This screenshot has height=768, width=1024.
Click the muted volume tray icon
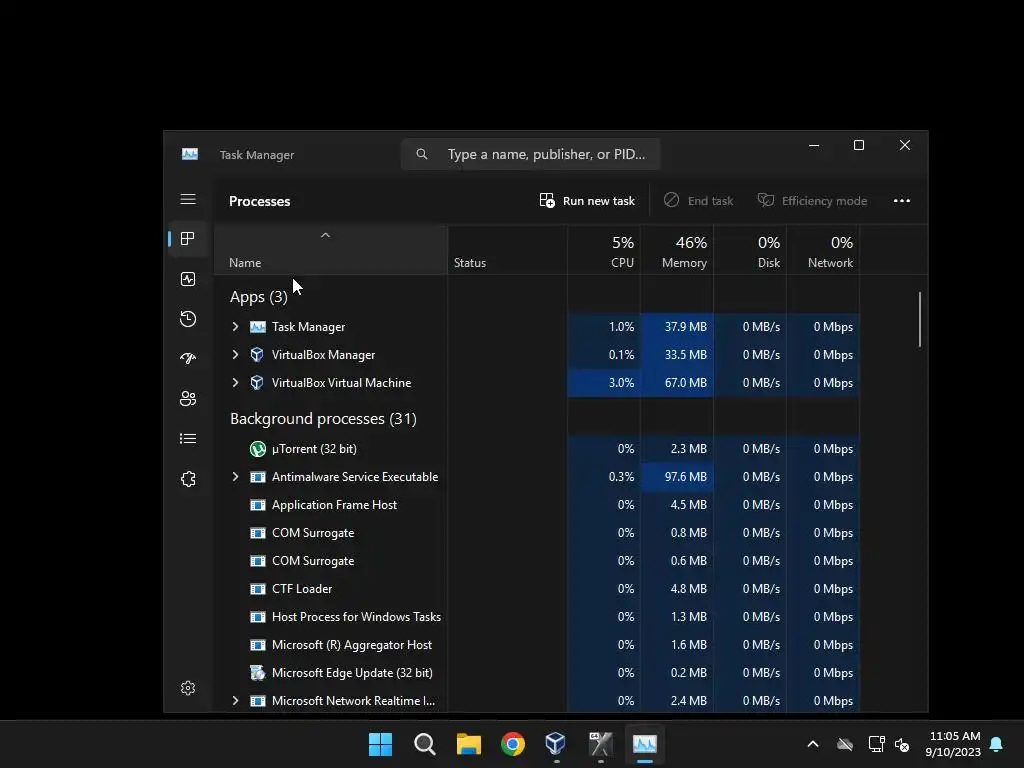point(902,744)
